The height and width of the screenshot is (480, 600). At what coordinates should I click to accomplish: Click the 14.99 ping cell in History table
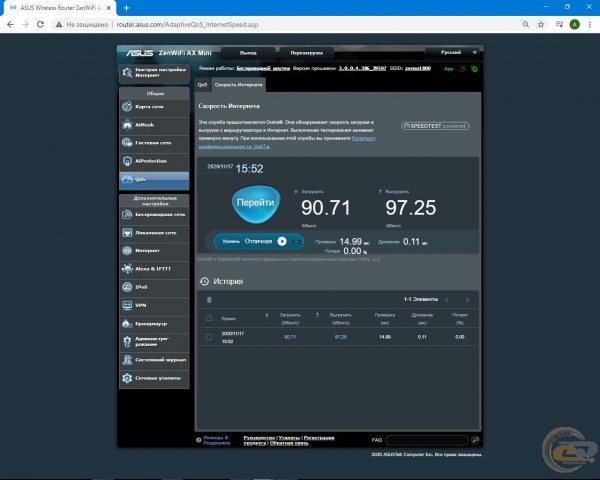[x=385, y=337]
